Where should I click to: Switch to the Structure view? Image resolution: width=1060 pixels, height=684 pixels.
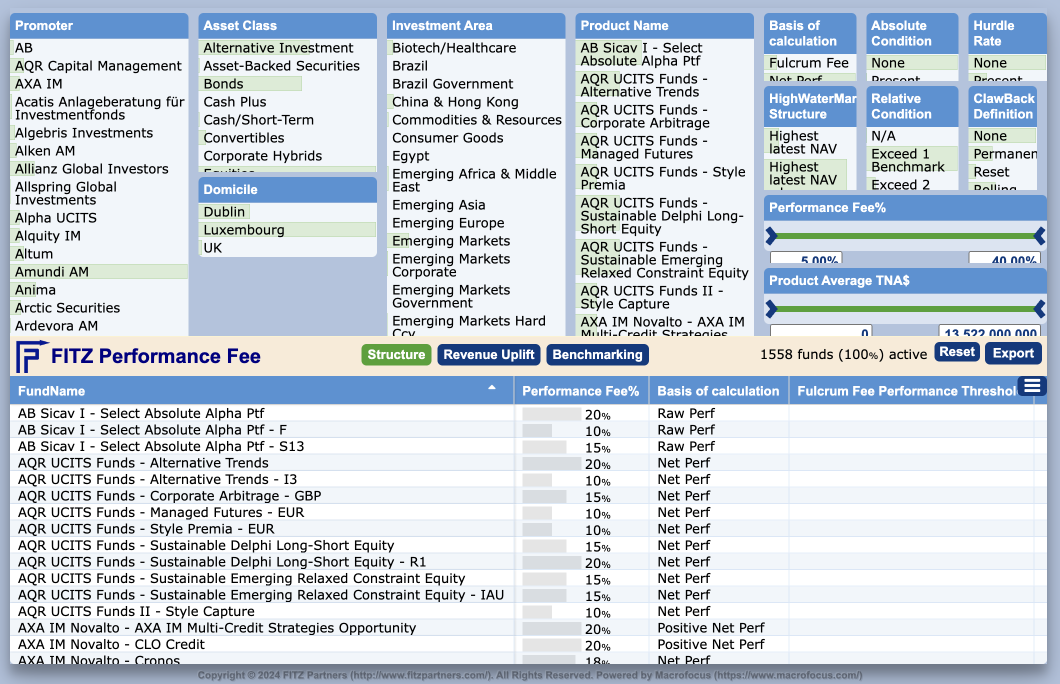[x=396, y=355]
